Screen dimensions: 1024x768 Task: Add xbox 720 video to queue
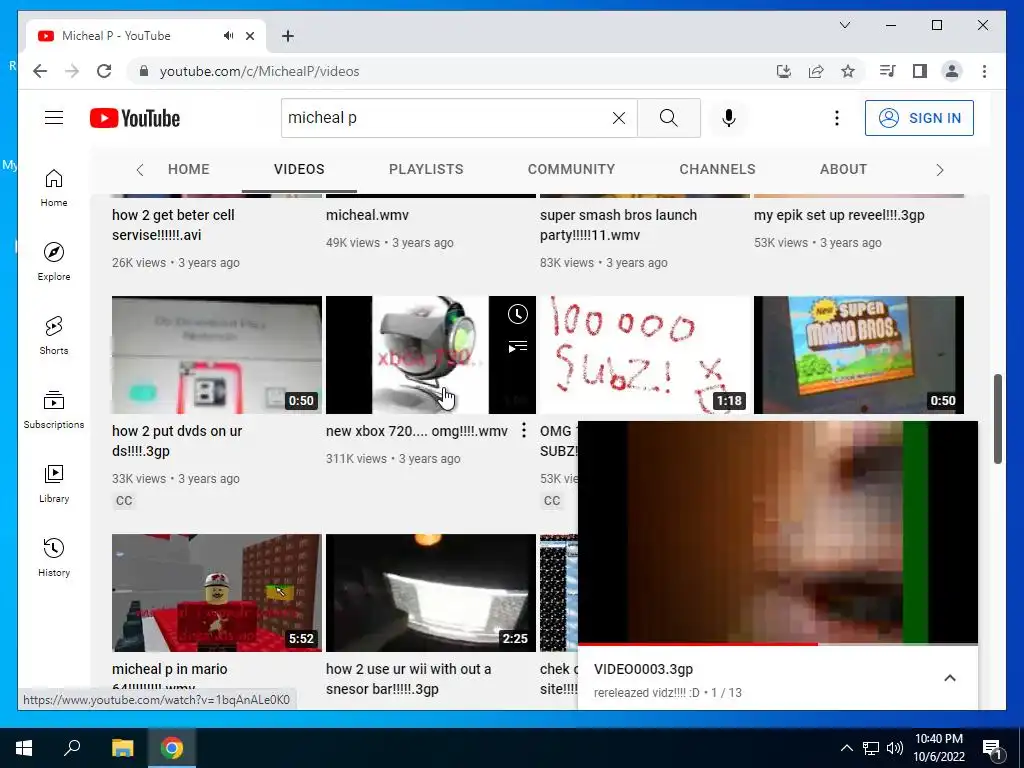tap(517, 346)
